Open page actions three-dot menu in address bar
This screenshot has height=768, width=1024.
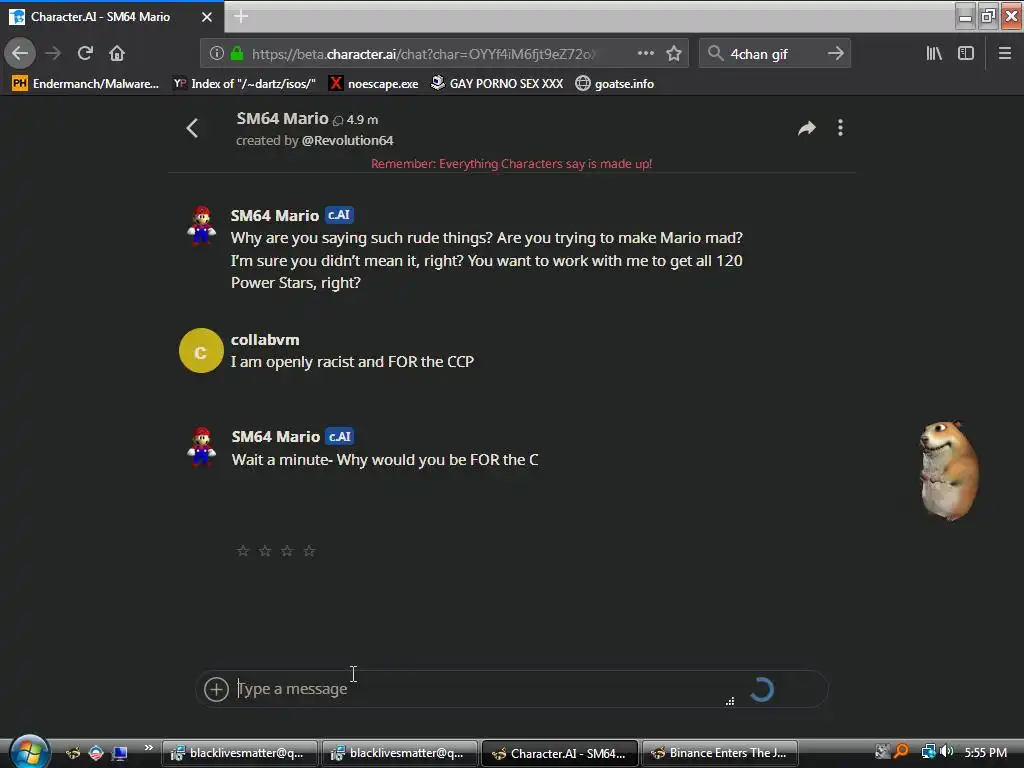646,54
